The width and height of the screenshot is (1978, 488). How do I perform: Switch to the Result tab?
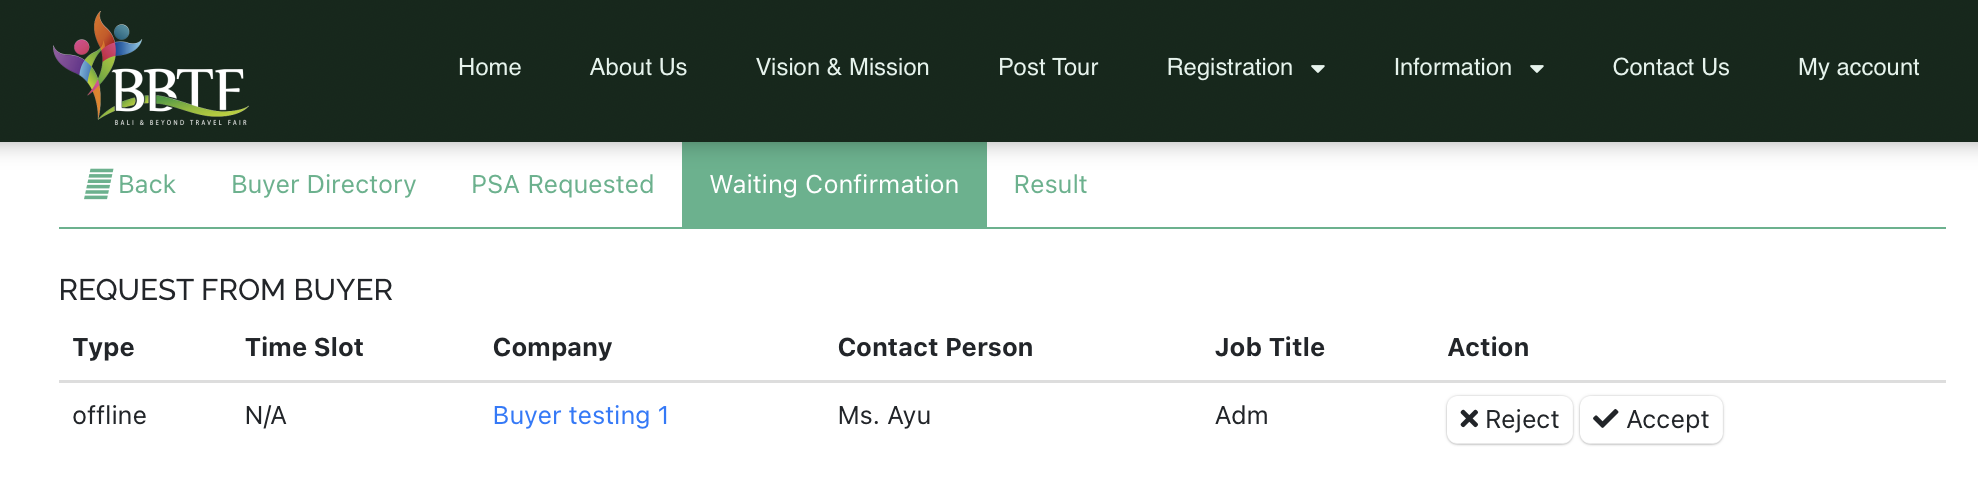1050,185
